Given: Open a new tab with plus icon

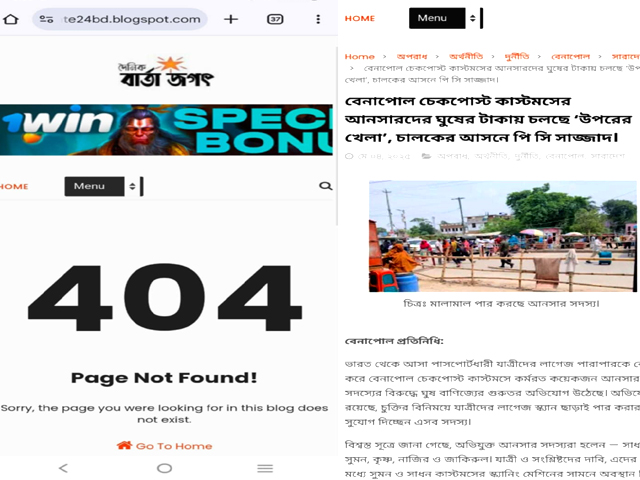Looking at the screenshot, I should [x=231, y=19].
